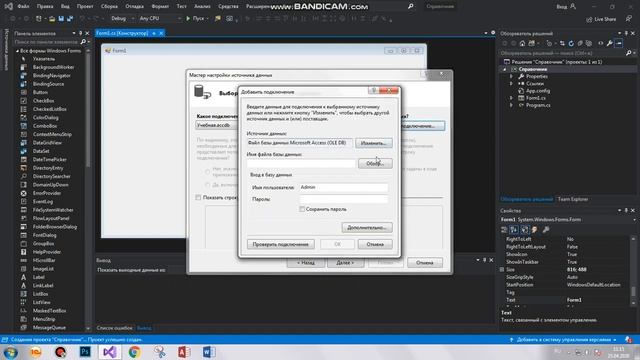Image resolution: width=640 pixels, height=360 pixels.
Task: Open the Debug configuration dropdown
Action: (x=122, y=18)
